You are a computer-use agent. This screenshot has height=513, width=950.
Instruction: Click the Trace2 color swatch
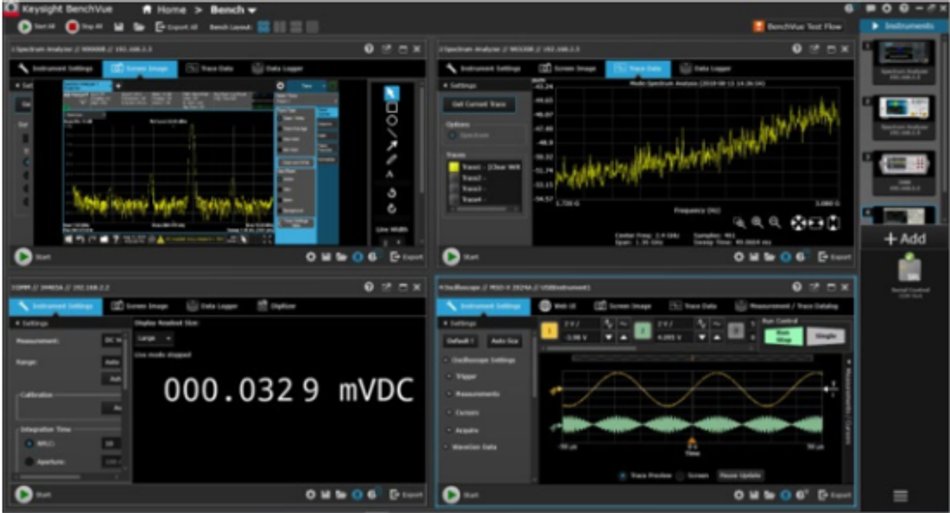(454, 178)
